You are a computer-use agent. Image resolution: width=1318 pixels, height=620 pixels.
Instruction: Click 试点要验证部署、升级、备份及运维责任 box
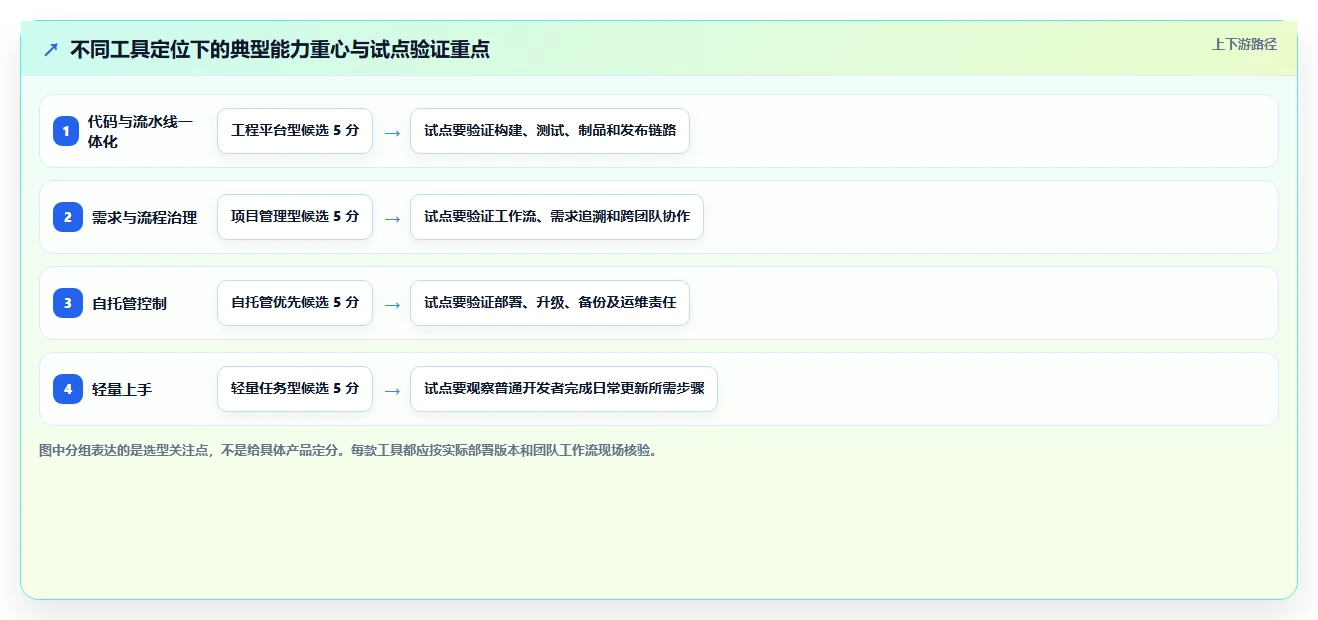coord(550,303)
